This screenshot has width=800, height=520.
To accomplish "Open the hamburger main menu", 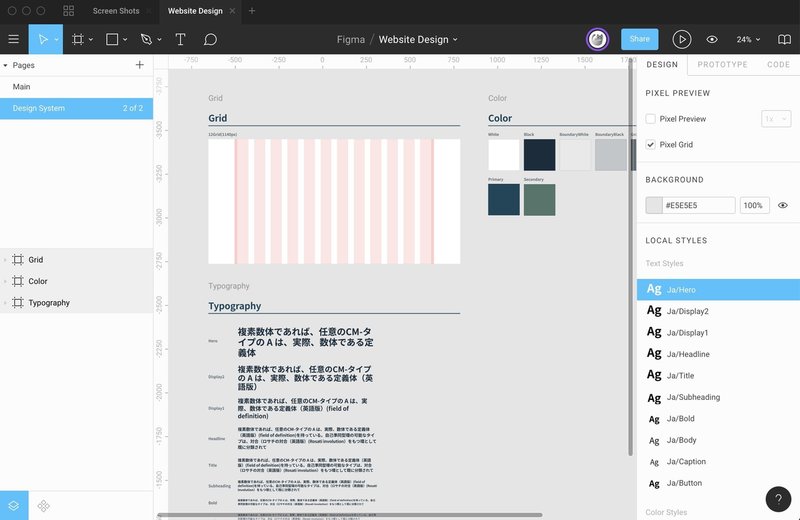I will [x=14, y=39].
